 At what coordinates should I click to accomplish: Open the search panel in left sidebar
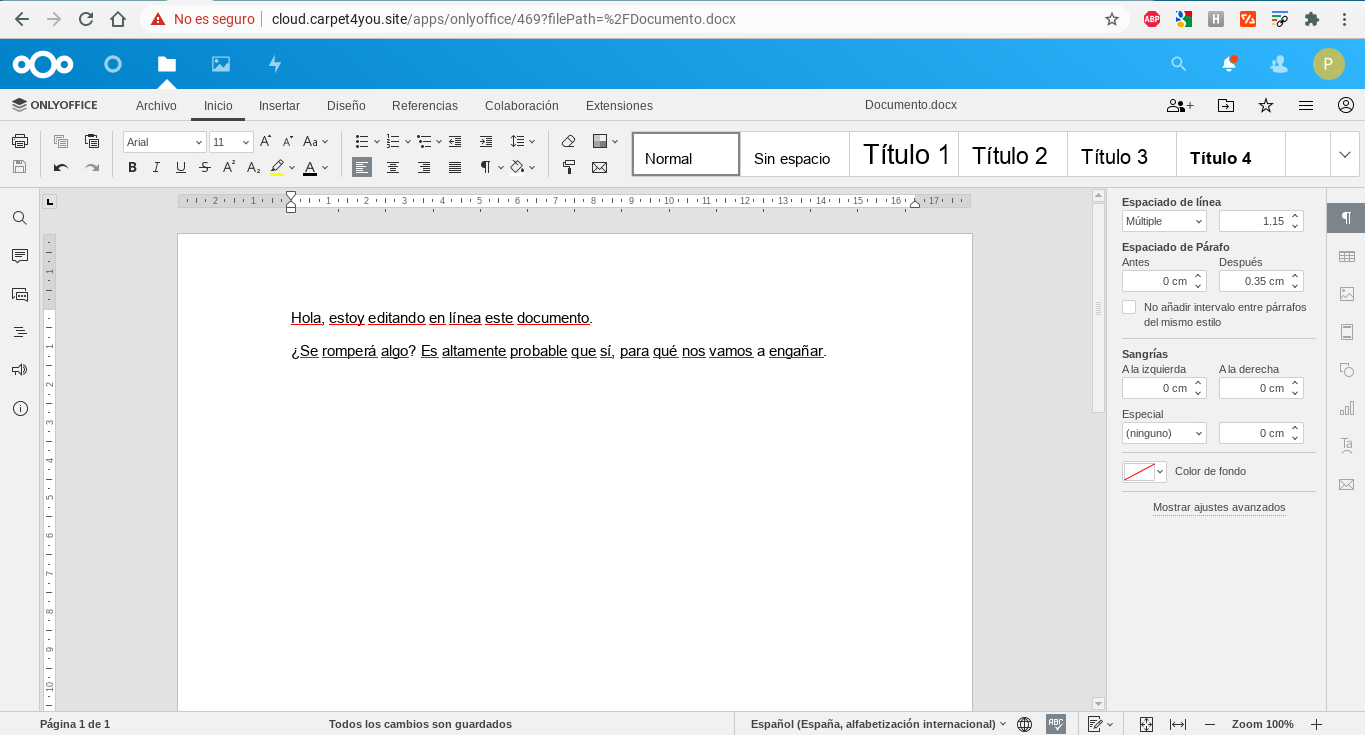[19, 217]
